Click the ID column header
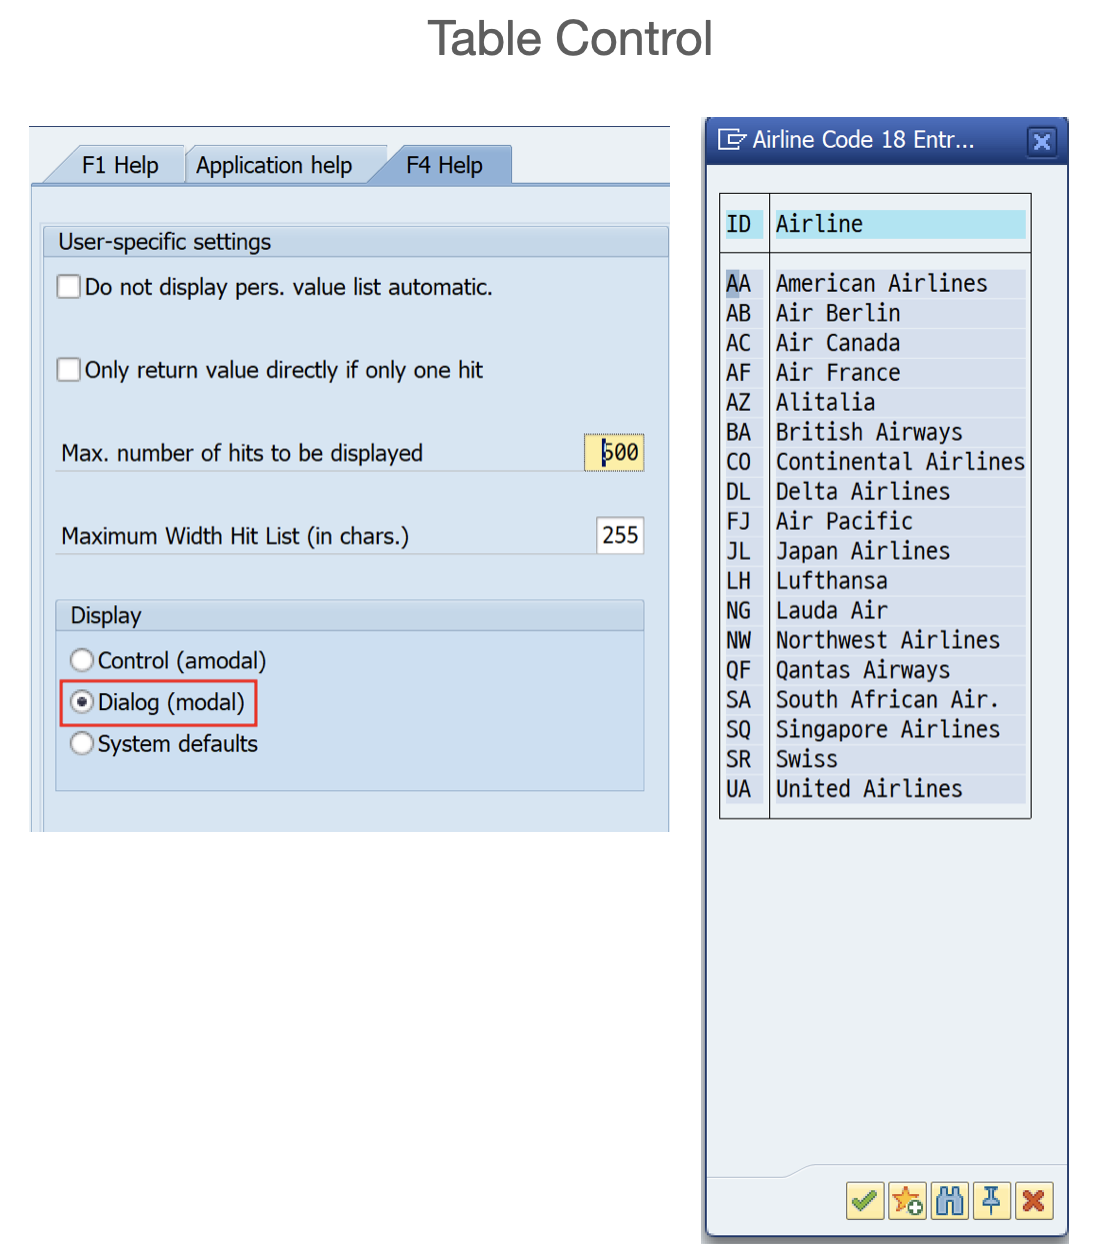The image size is (1100, 1256). pos(743,224)
